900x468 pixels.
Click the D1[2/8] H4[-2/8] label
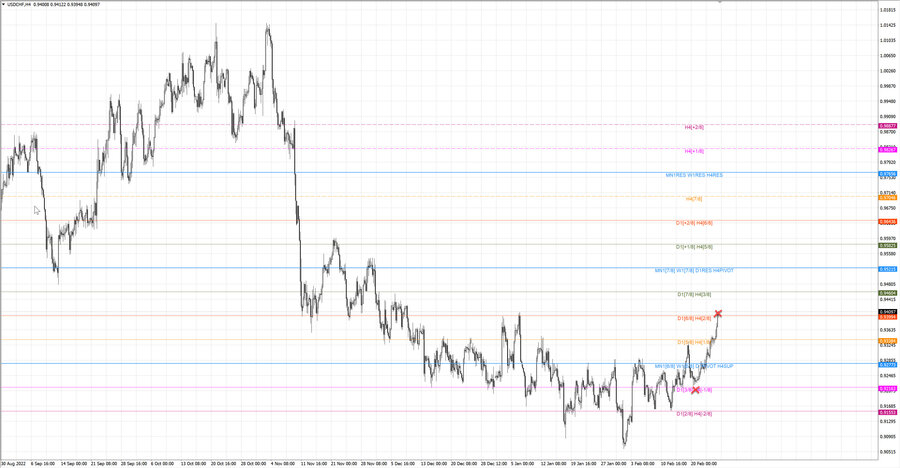tap(694, 414)
